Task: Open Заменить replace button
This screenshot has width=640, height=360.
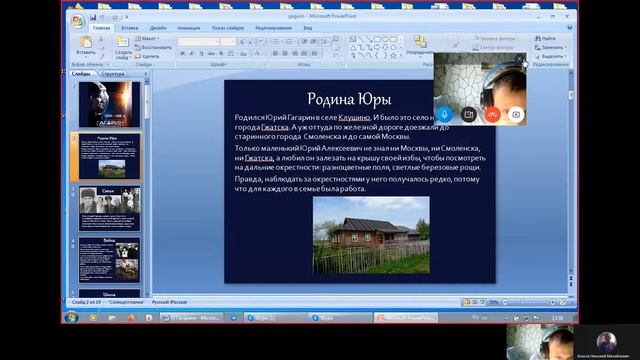Action: tap(551, 47)
